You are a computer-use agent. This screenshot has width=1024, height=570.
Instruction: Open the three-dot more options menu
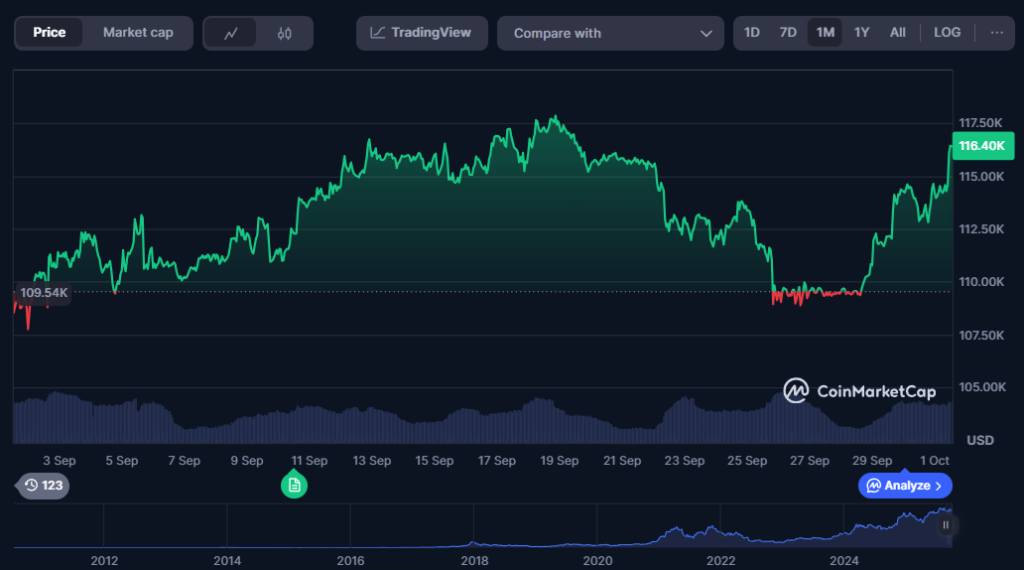997,32
